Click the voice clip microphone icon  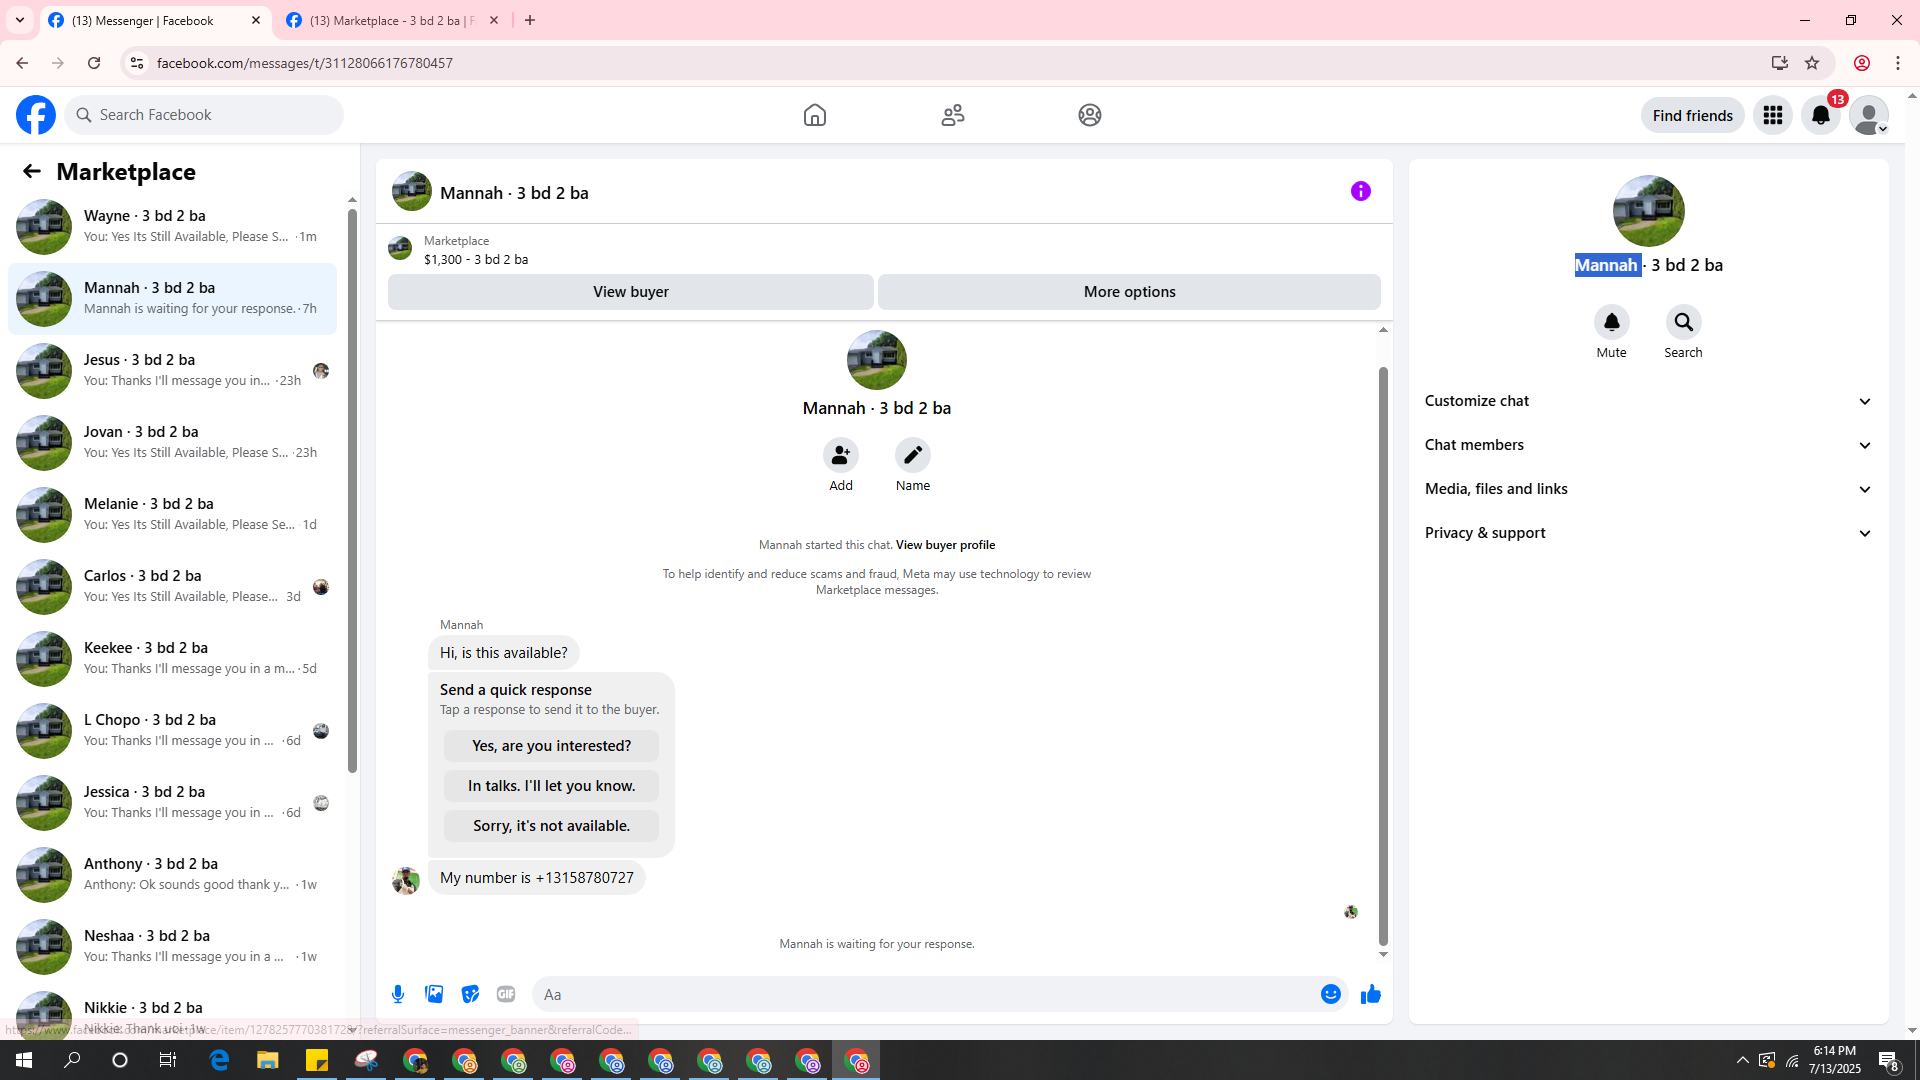[x=398, y=994]
